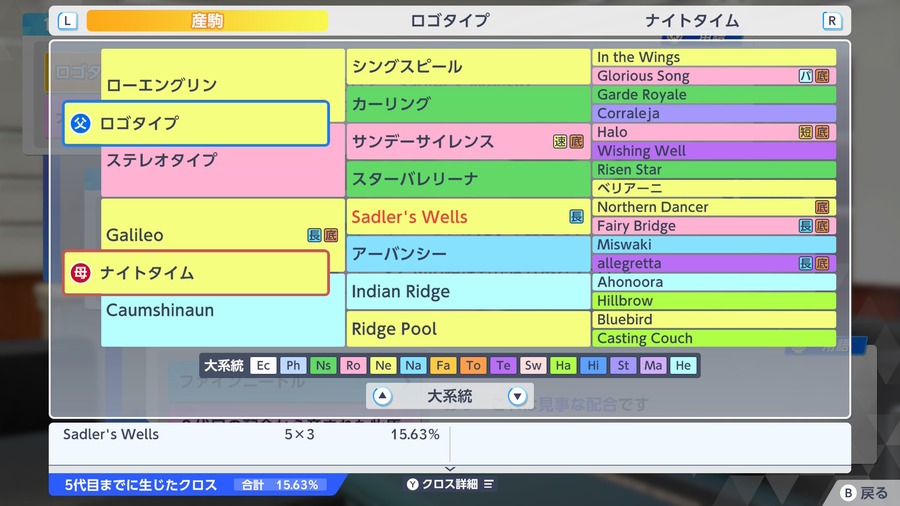The width and height of the screenshot is (900, 506).
Task: Switch to the ロゴタイプ tab
Action: click(449, 21)
